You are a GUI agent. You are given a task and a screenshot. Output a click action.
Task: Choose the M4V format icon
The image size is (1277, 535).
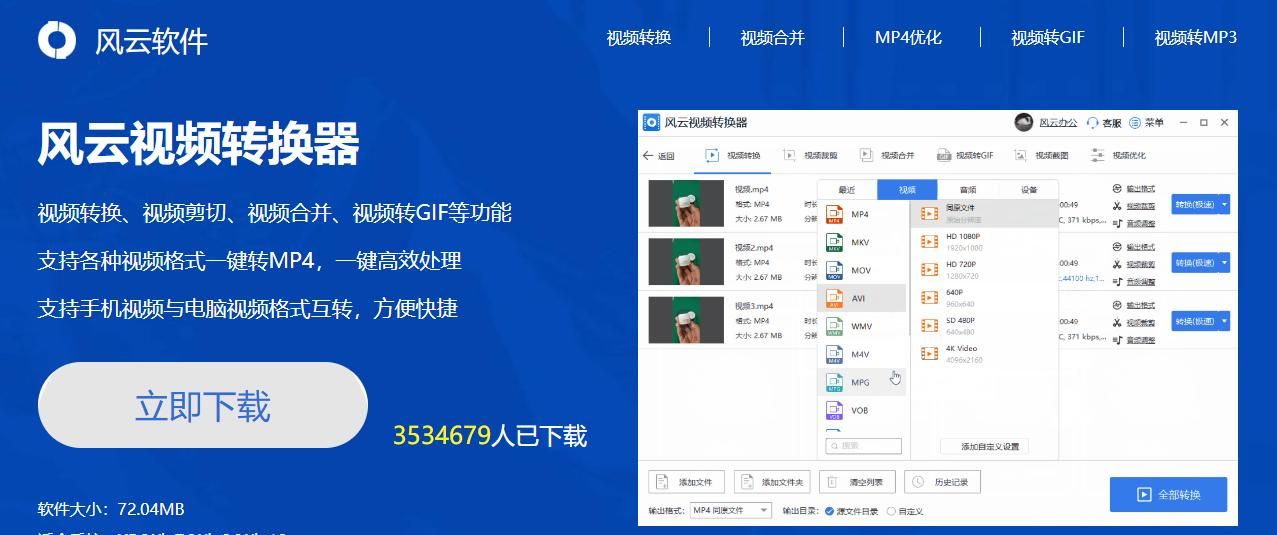click(835, 354)
